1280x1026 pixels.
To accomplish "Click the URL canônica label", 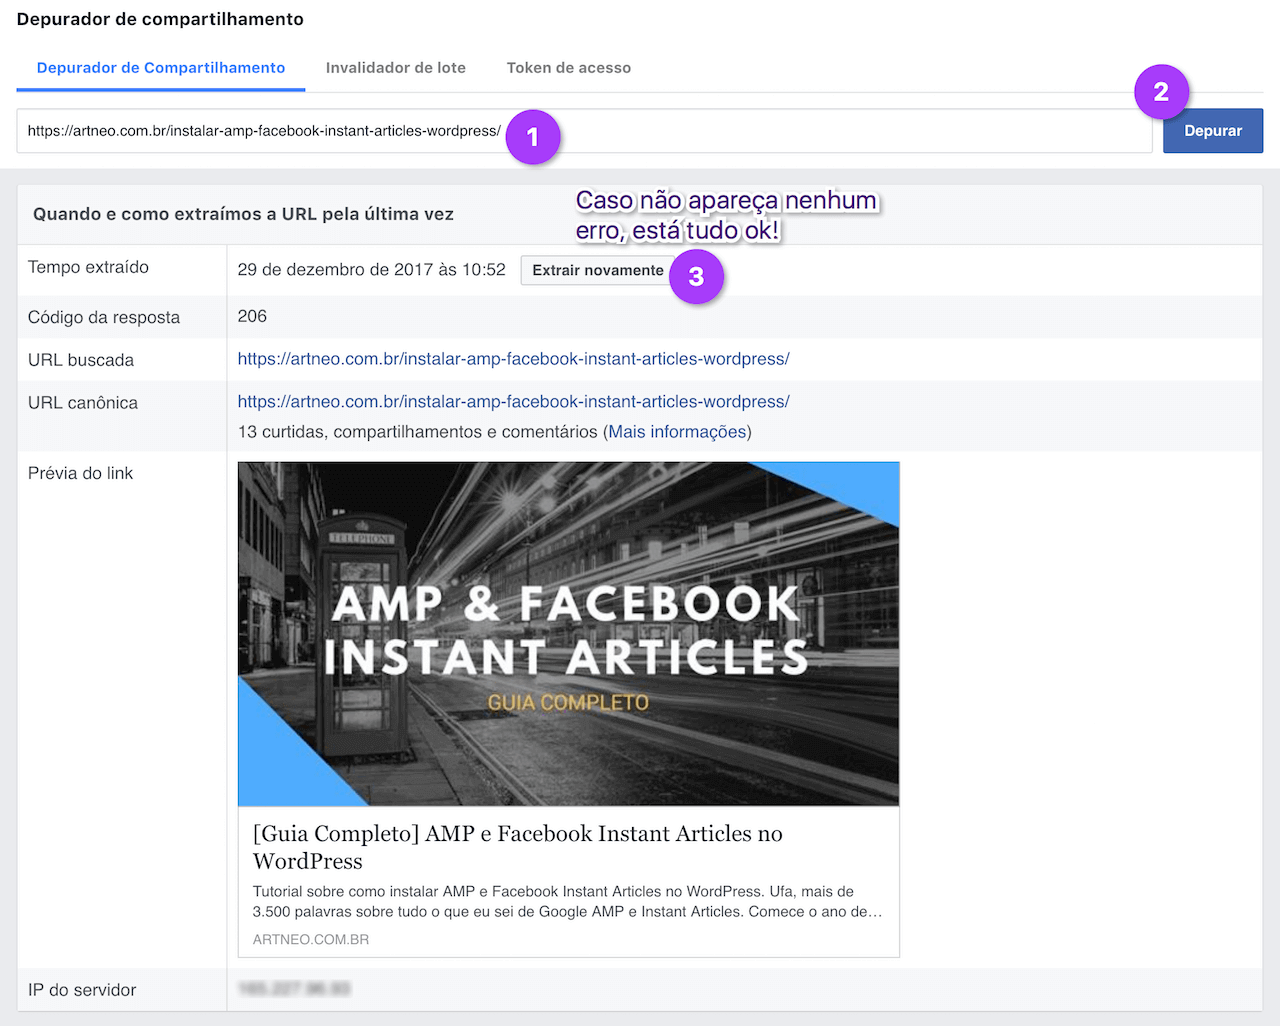I will coord(83,403).
